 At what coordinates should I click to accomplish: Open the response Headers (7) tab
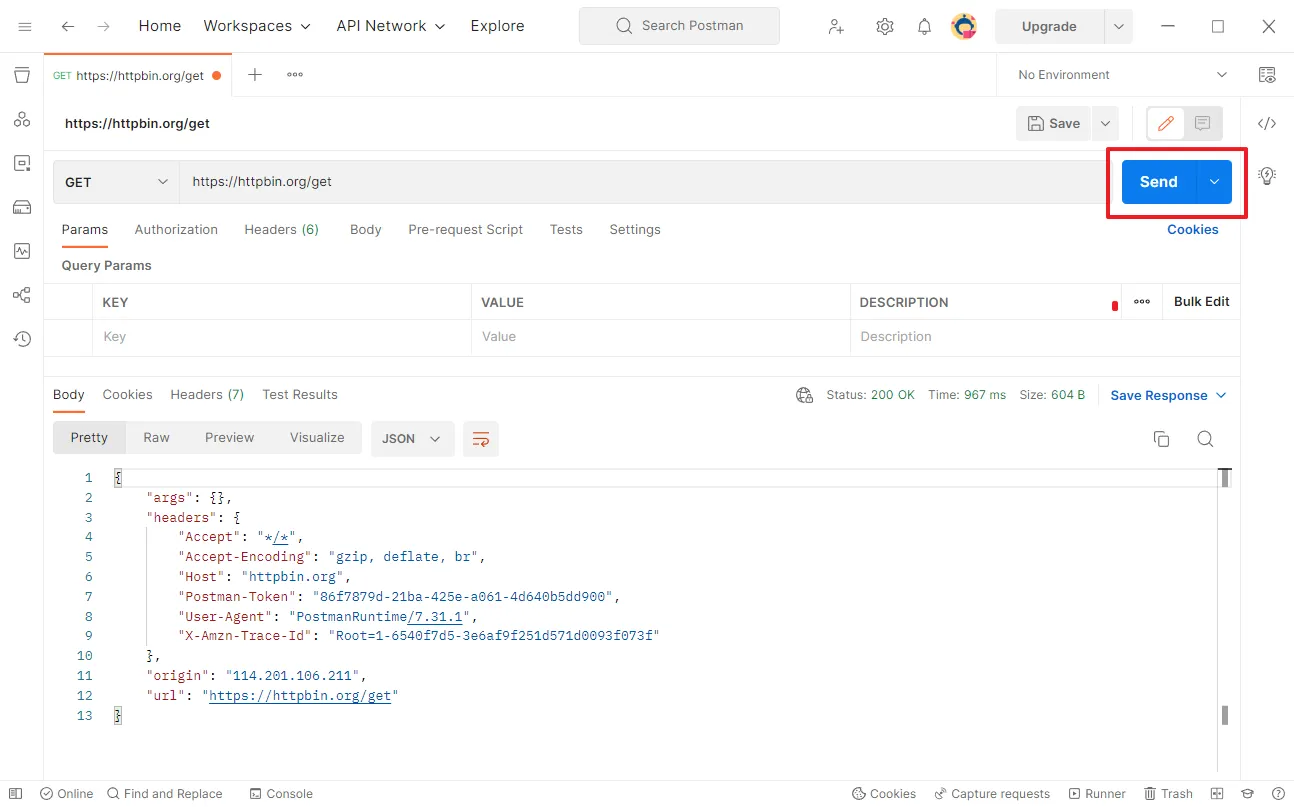point(207,395)
